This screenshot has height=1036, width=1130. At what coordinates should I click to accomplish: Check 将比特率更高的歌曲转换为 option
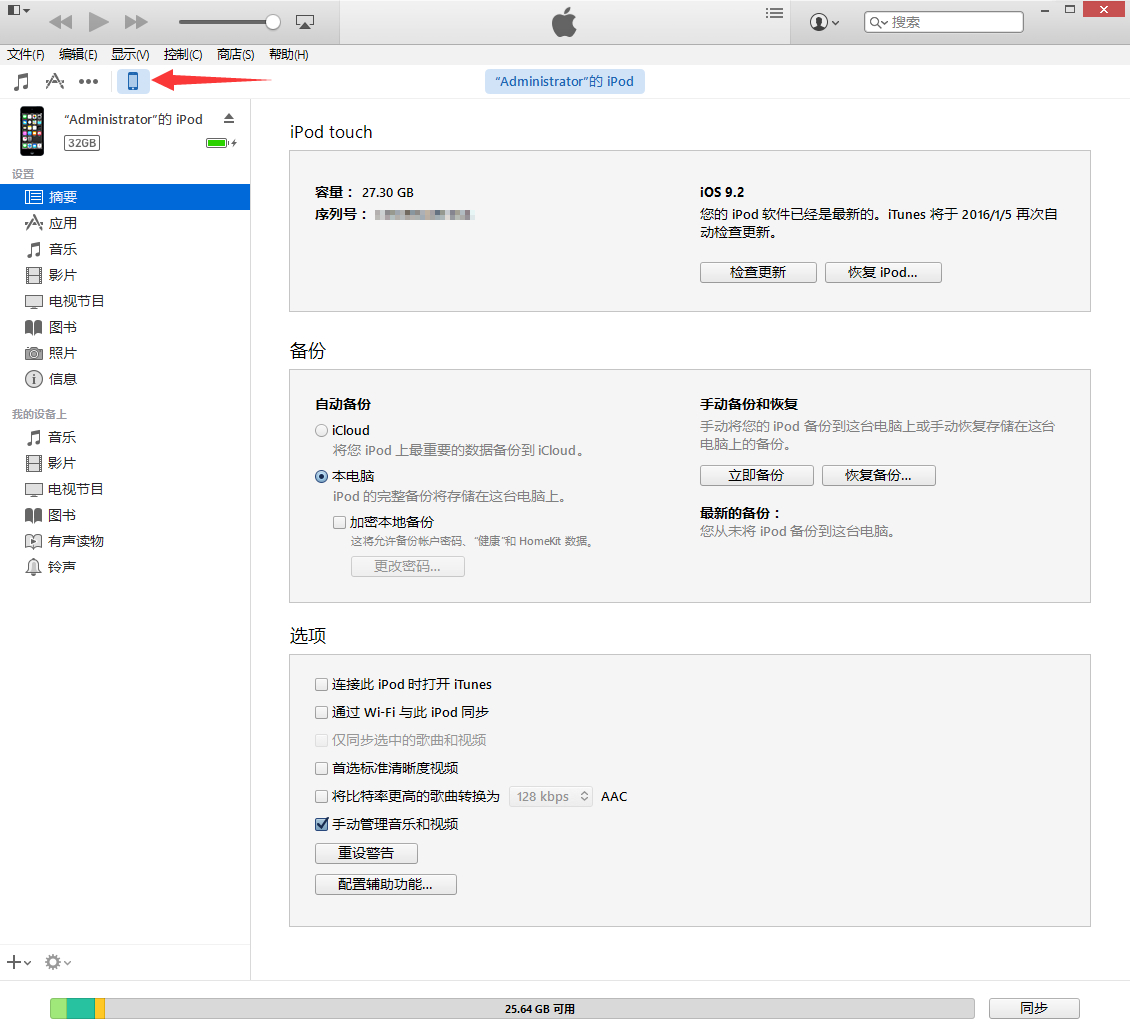321,796
